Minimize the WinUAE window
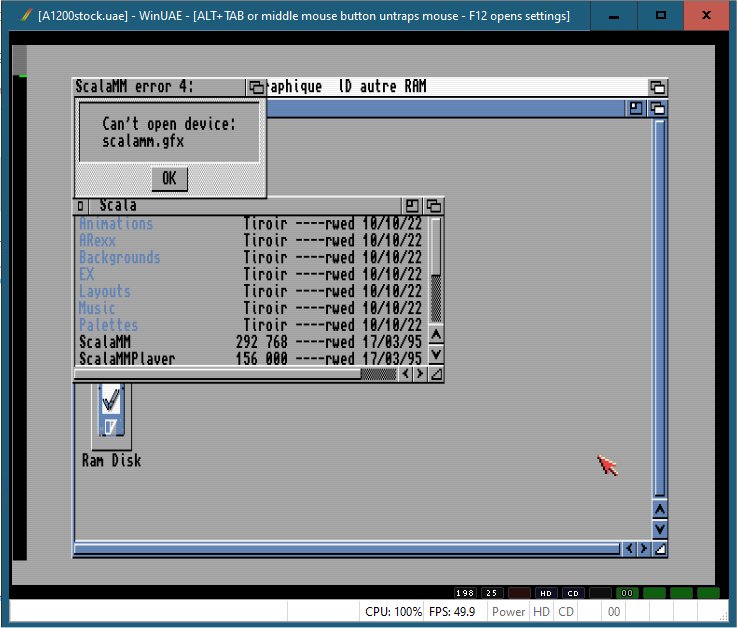The height and width of the screenshot is (628, 737). coord(613,16)
